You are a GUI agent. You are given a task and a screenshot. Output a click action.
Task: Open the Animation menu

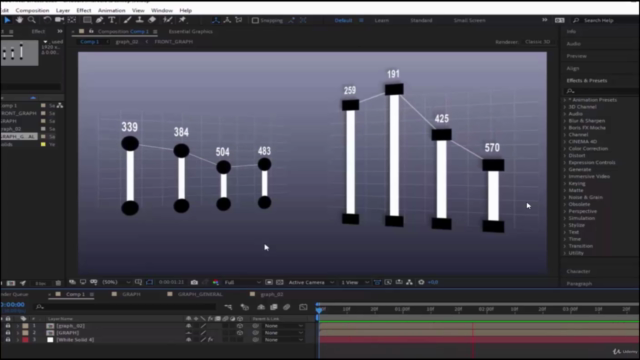coord(111,10)
